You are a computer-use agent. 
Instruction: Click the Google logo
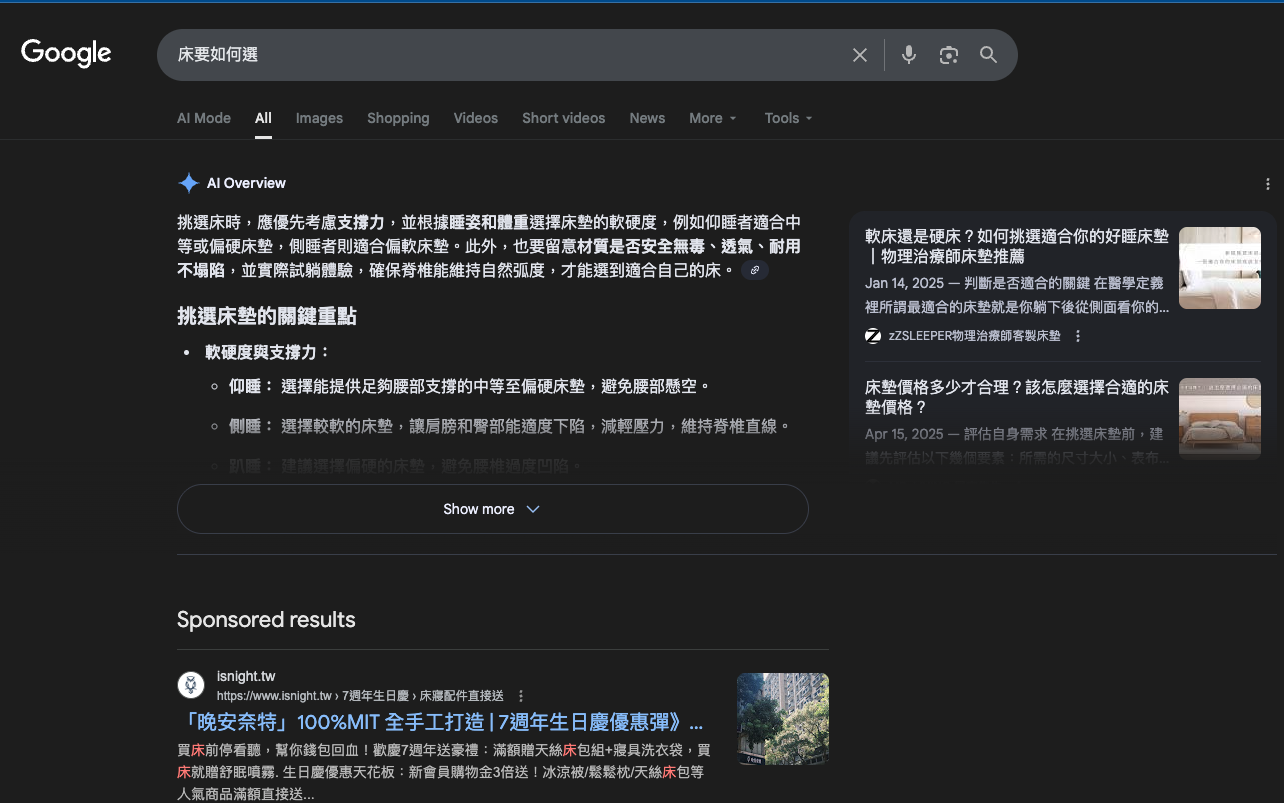[x=66, y=54]
